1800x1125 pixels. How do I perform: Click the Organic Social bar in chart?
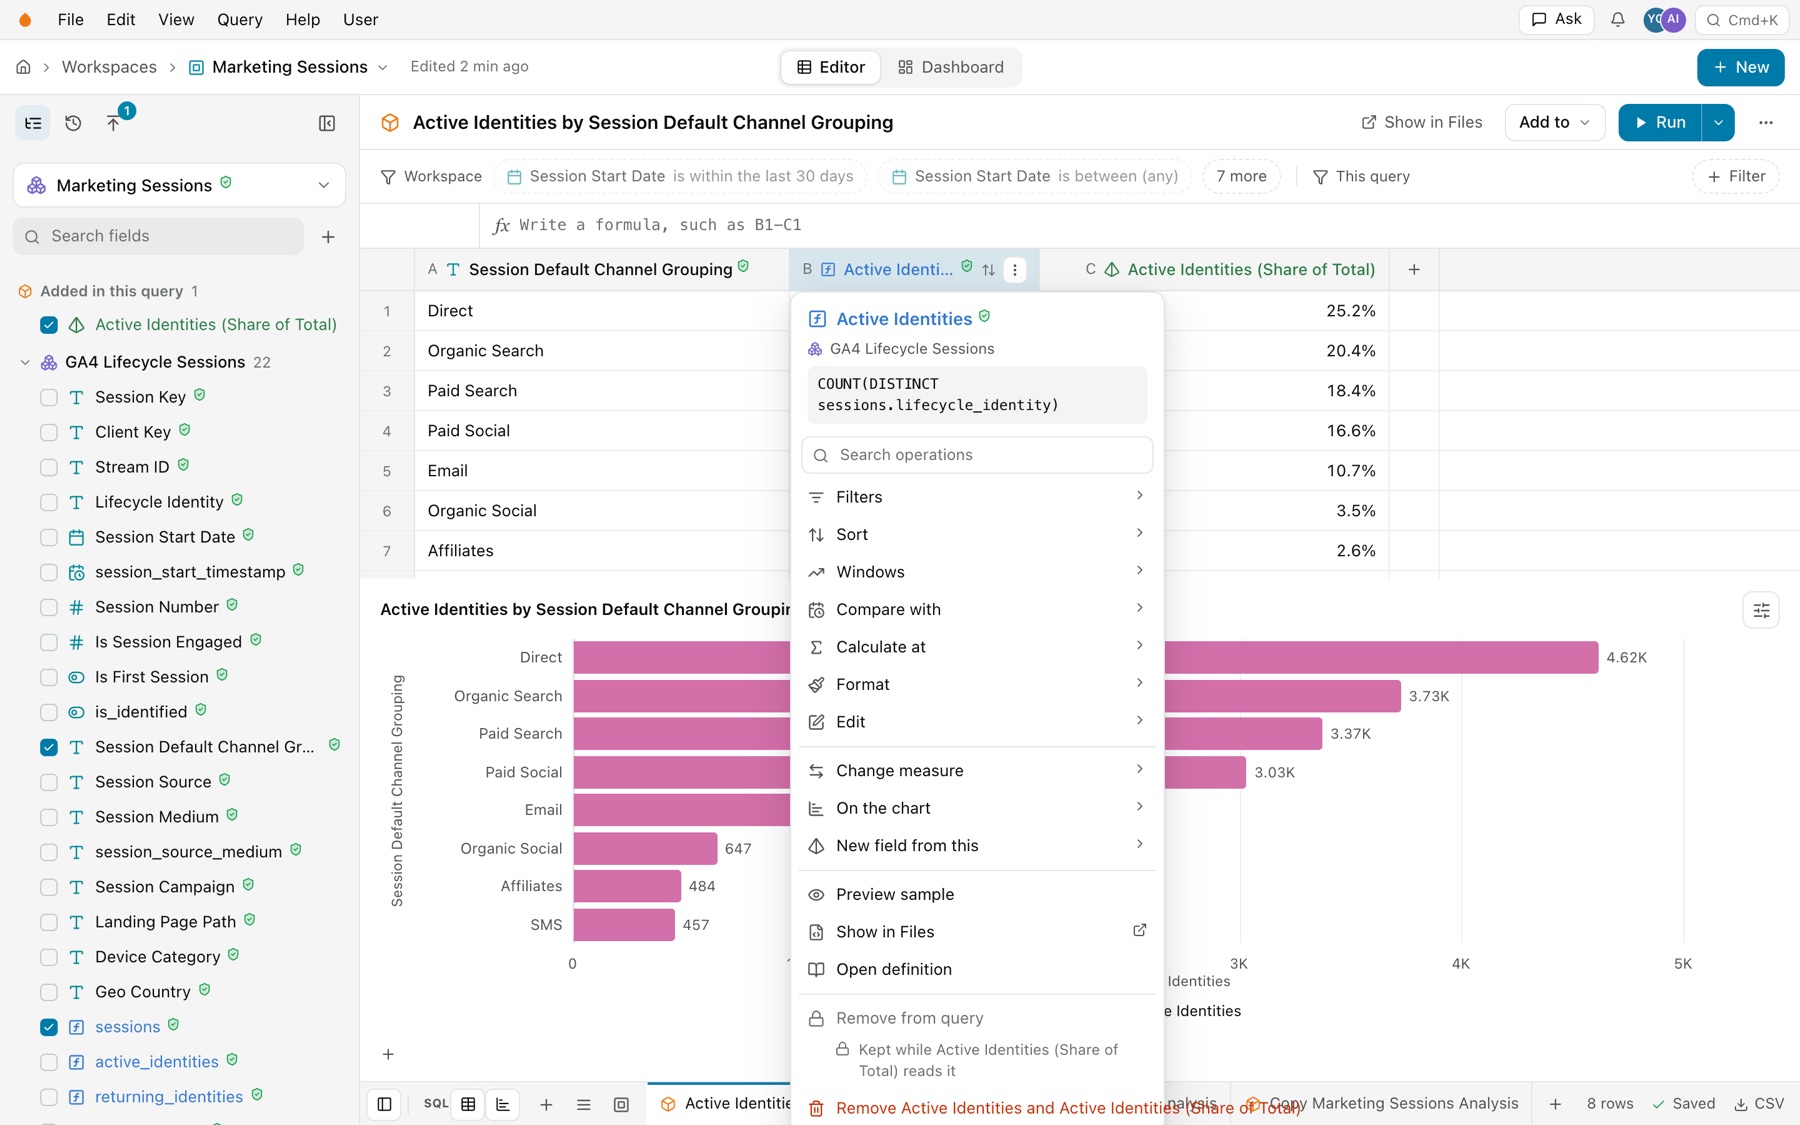point(645,848)
